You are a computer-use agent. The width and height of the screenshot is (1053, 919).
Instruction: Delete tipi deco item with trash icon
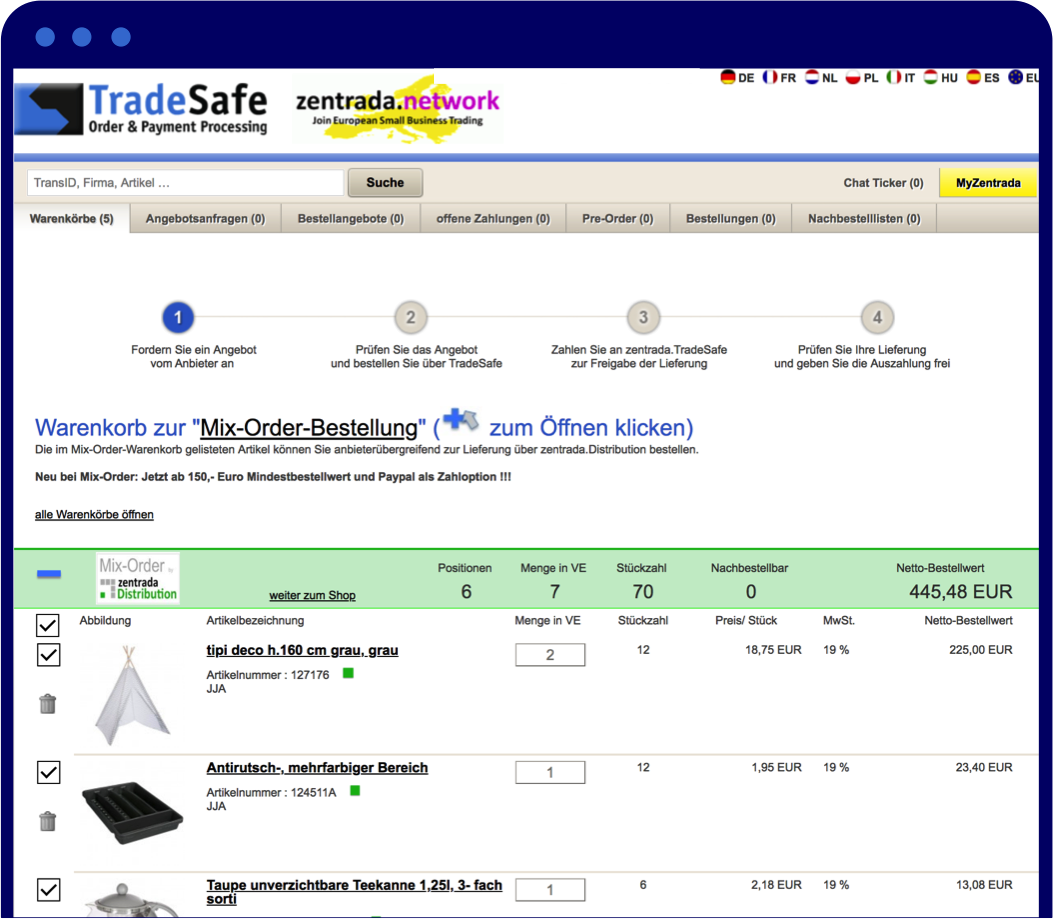point(48,703)
